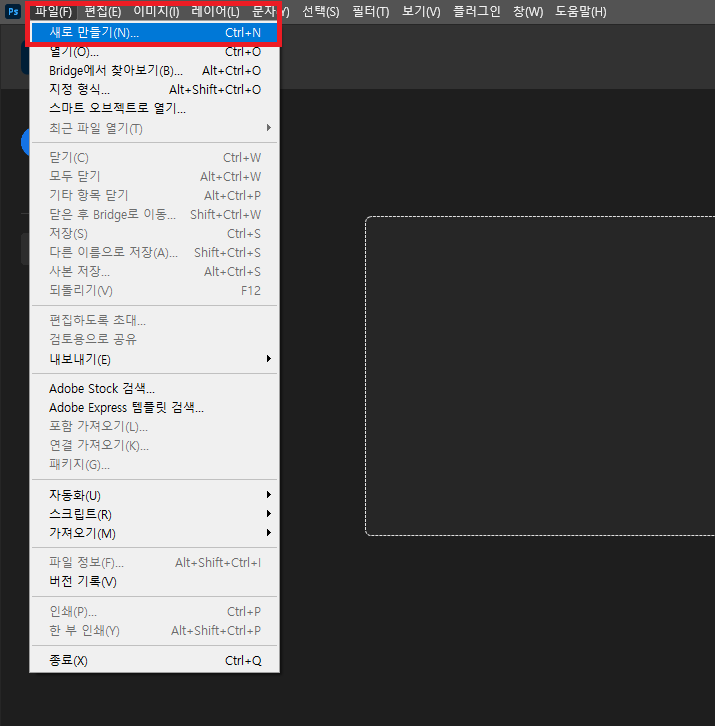Image resolution: width=715 pixels, height=726 pixels.
Task: Expand the 내보내기(E) submenu
Action: pyautogui.click(x=154, y=359)
